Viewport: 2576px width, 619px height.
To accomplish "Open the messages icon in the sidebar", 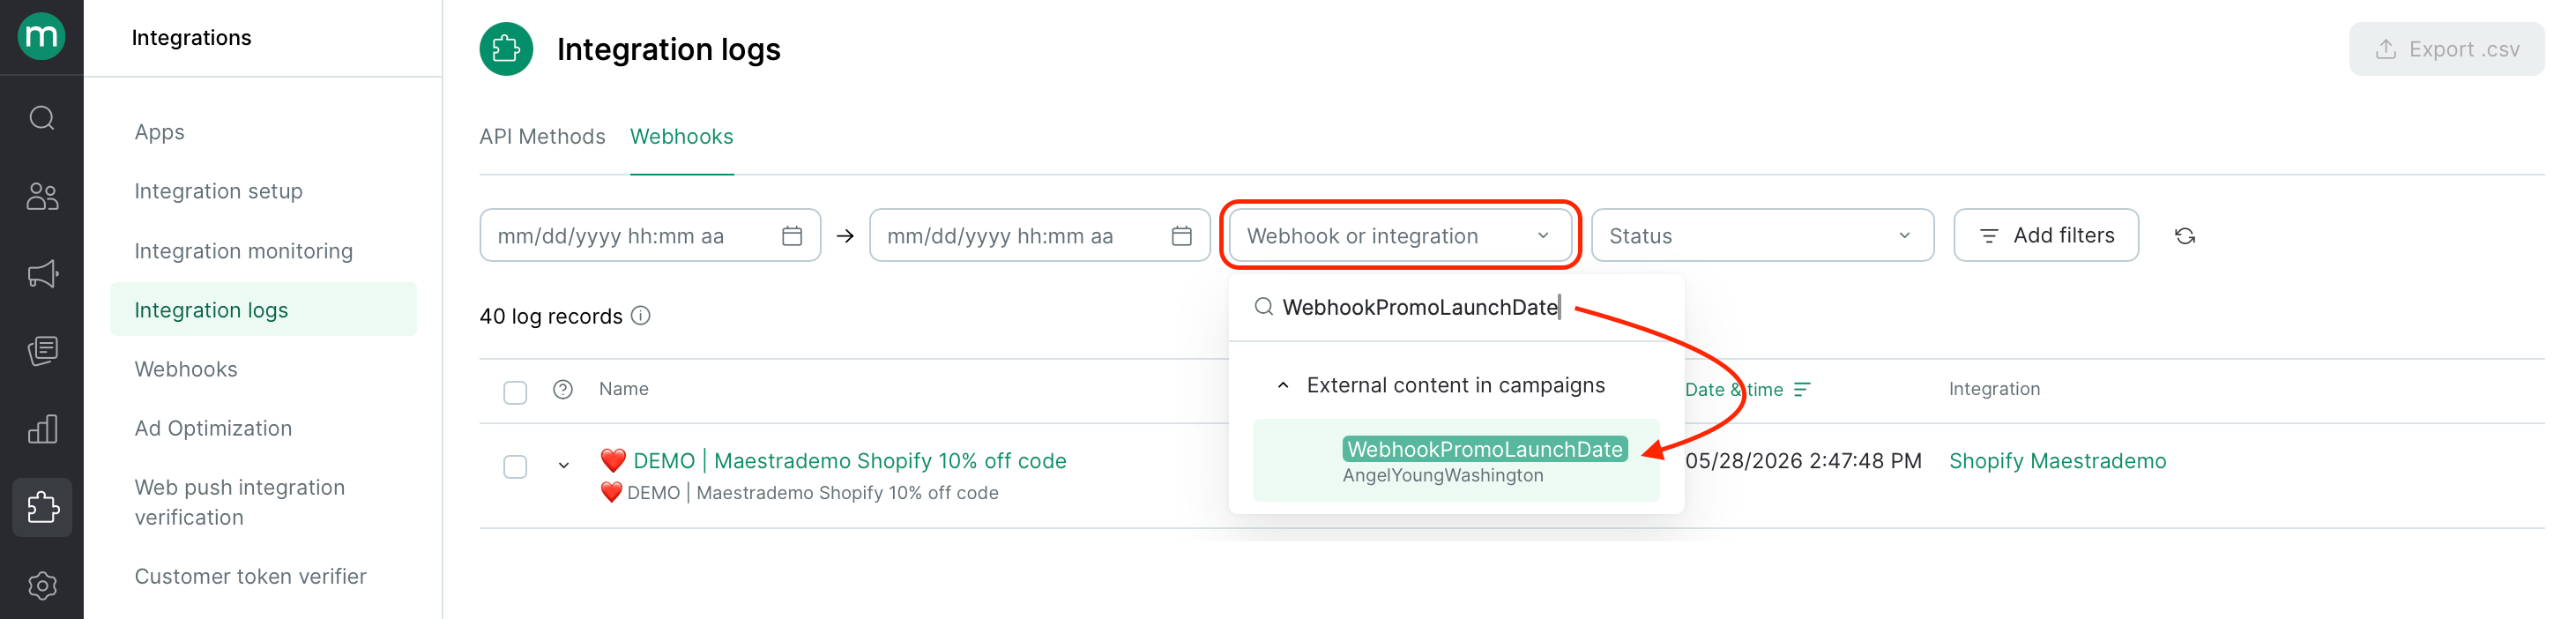I will pyautogui.click(x=42, y=351).
